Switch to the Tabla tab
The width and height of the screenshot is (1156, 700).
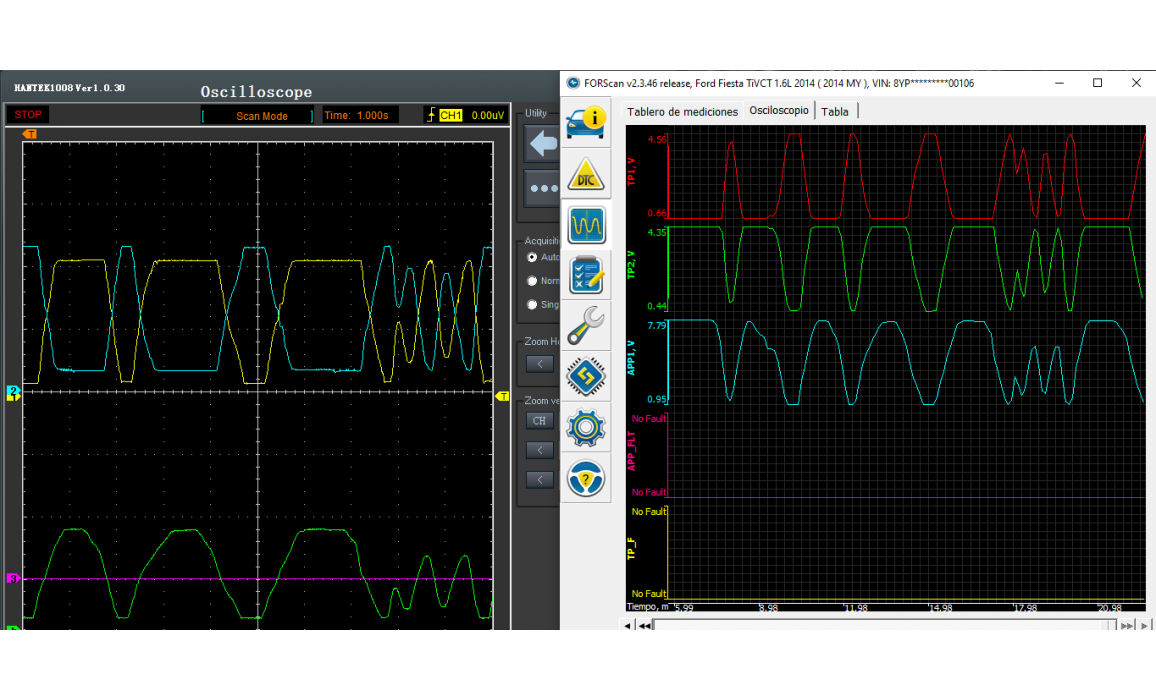pos(835,111)
